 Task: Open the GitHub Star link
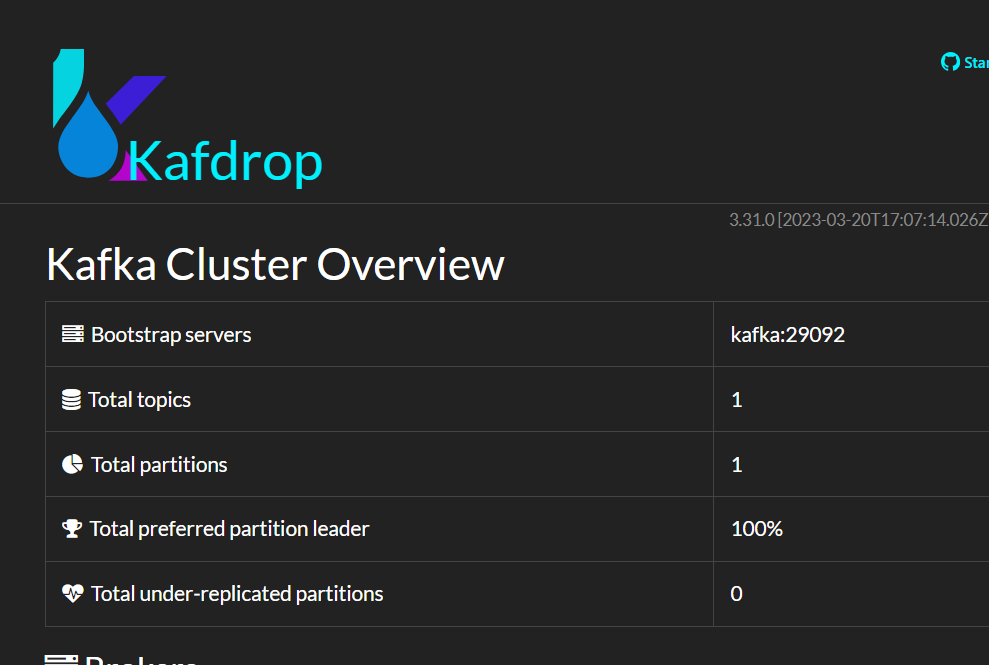point(965,62)
